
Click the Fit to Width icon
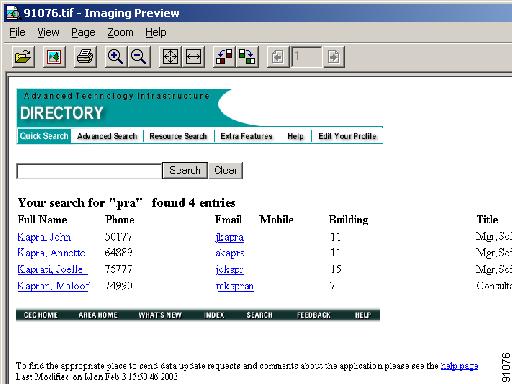pos(193,57)
